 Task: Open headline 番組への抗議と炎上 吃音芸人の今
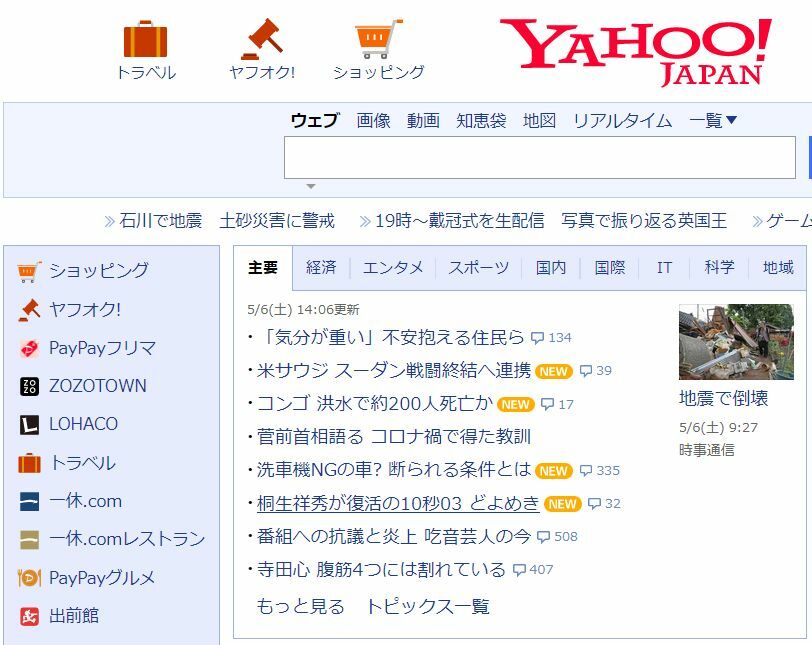click(x=394, y=536)
